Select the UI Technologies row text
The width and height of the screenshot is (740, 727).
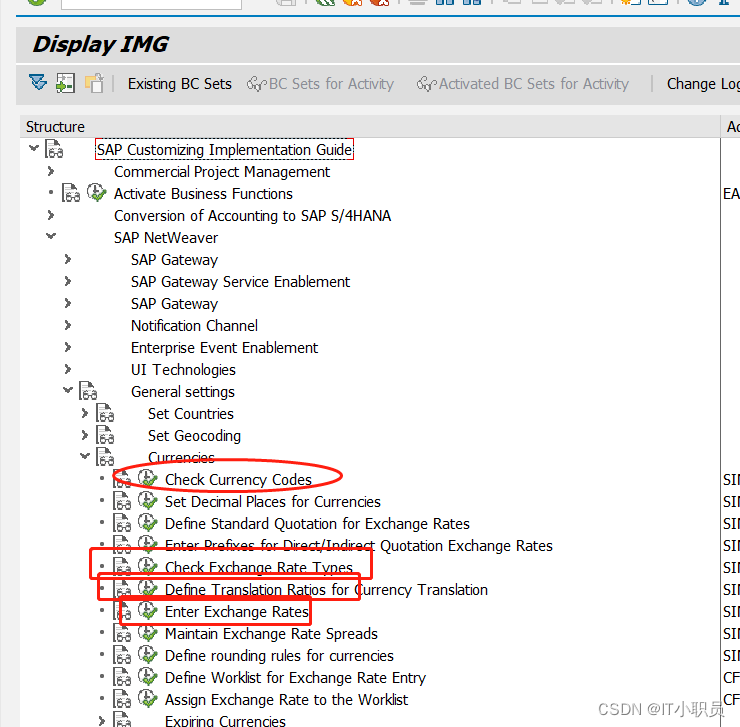pos(183,369)
